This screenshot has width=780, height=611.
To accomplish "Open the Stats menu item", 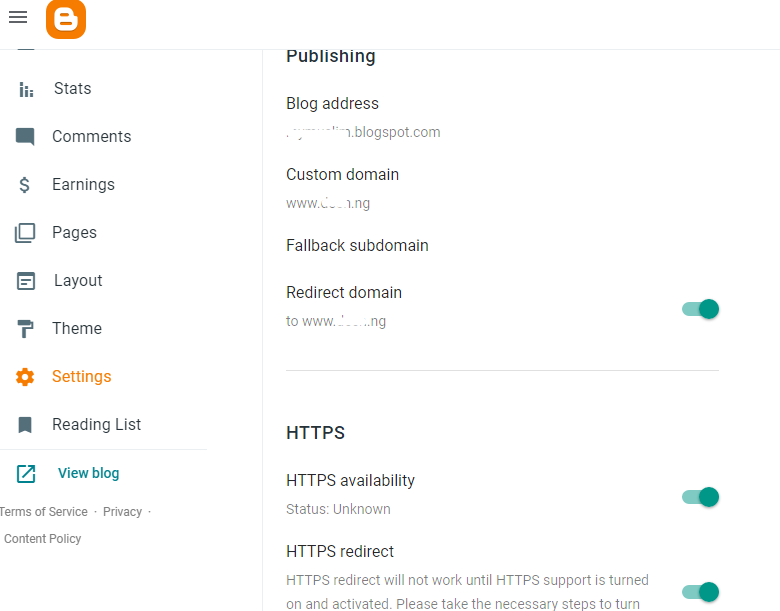I will click(x=72, y=89).
